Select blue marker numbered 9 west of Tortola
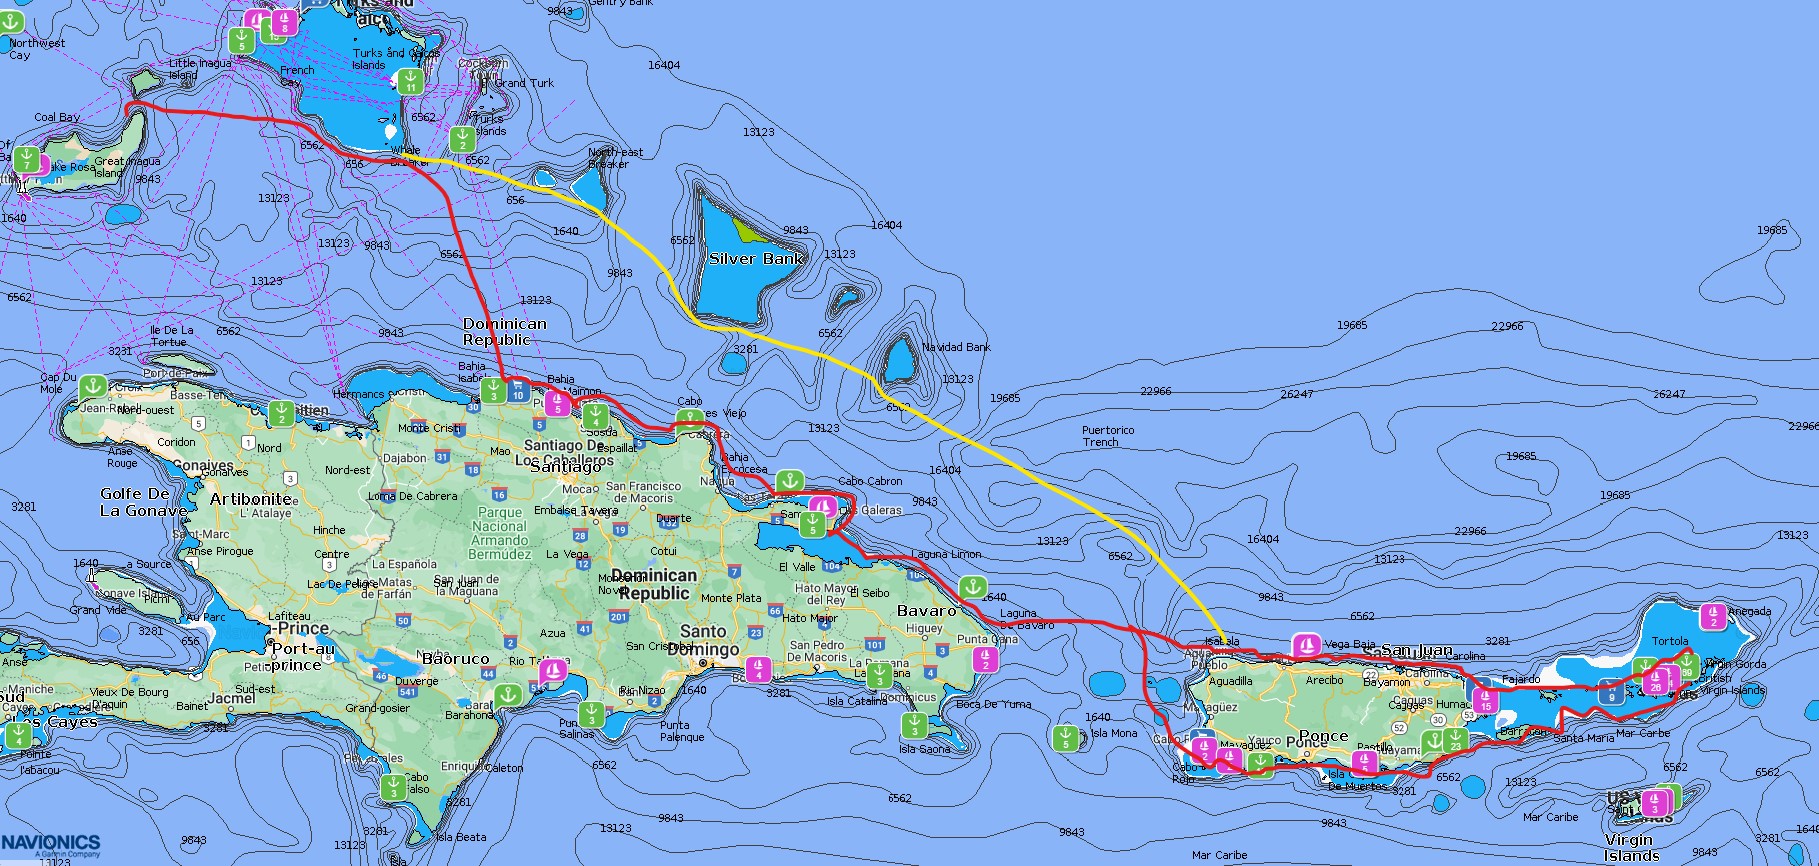 [x=1610, y=691]
